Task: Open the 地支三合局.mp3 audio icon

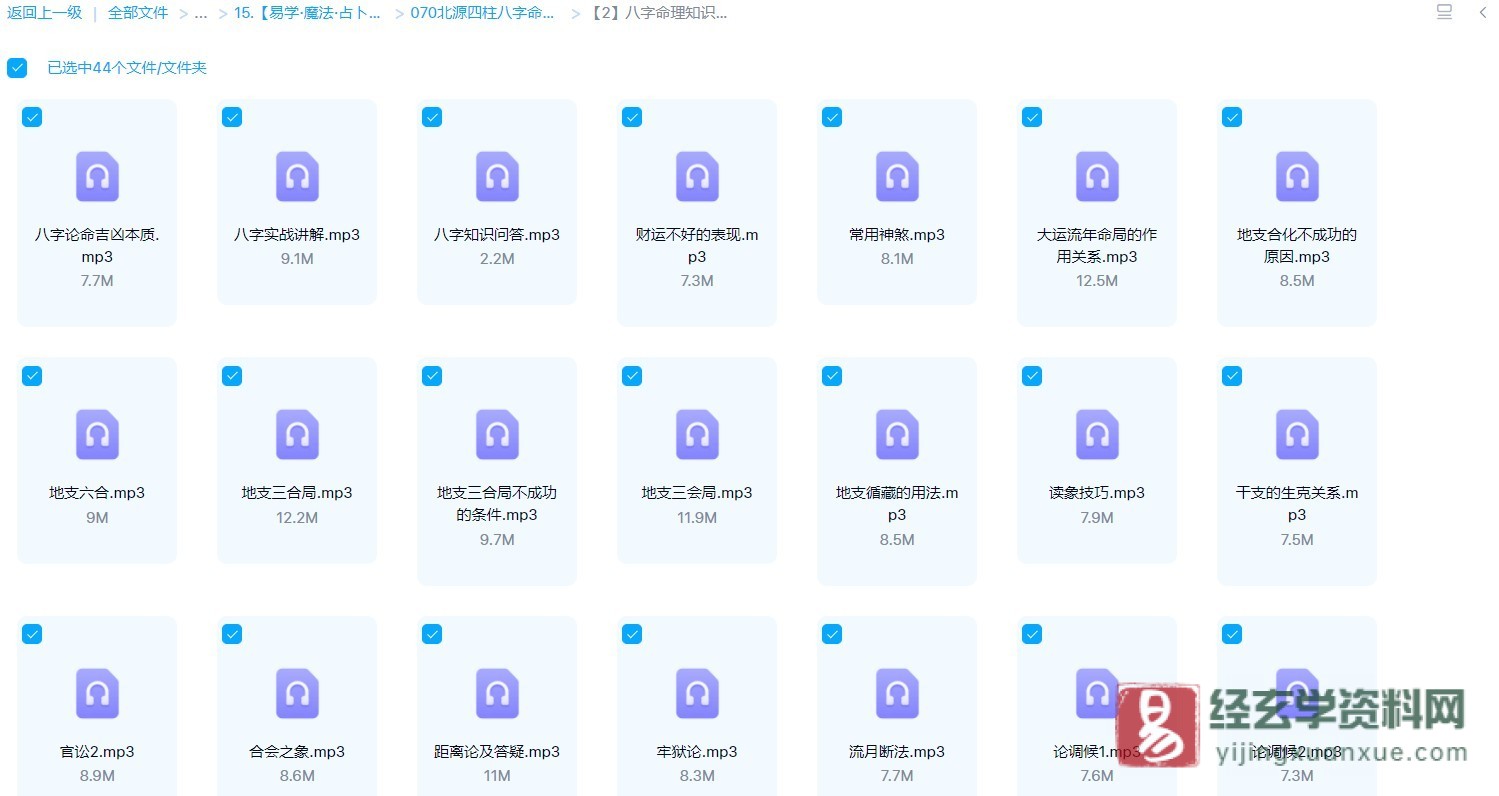Action: [297, 435]
